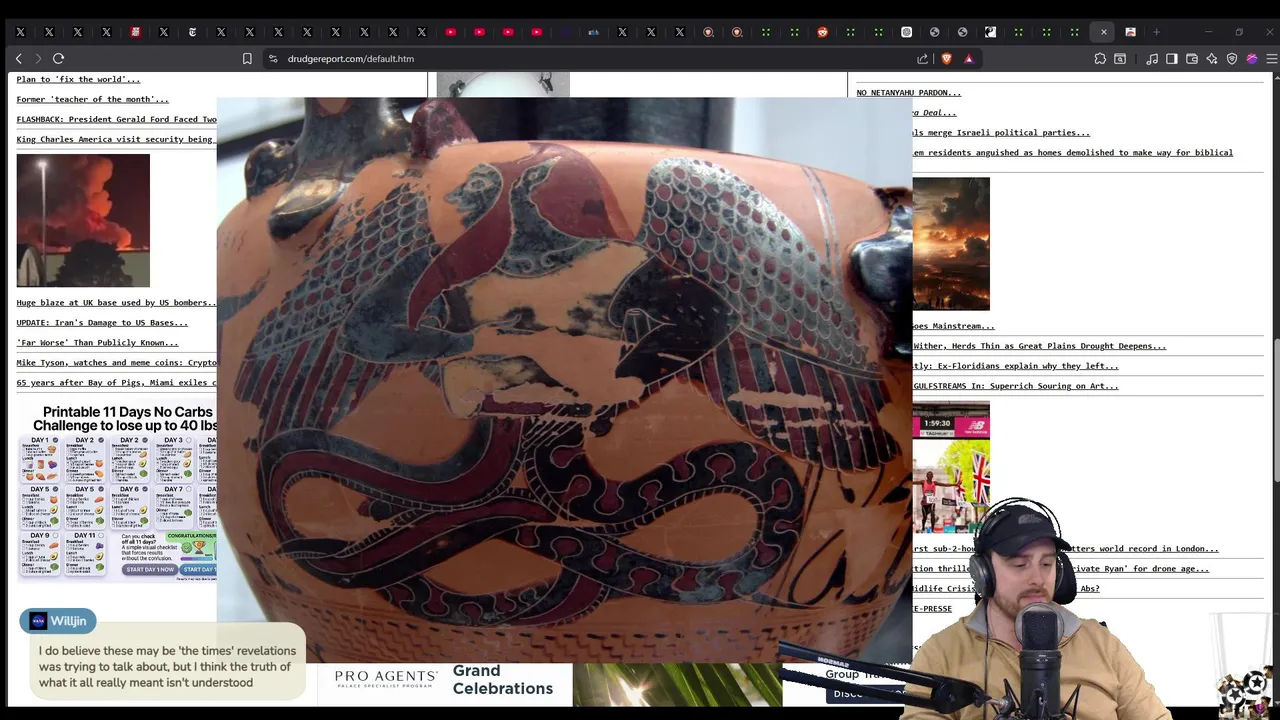Toggle the browser sidebar panel icon

click(1172, 59)
